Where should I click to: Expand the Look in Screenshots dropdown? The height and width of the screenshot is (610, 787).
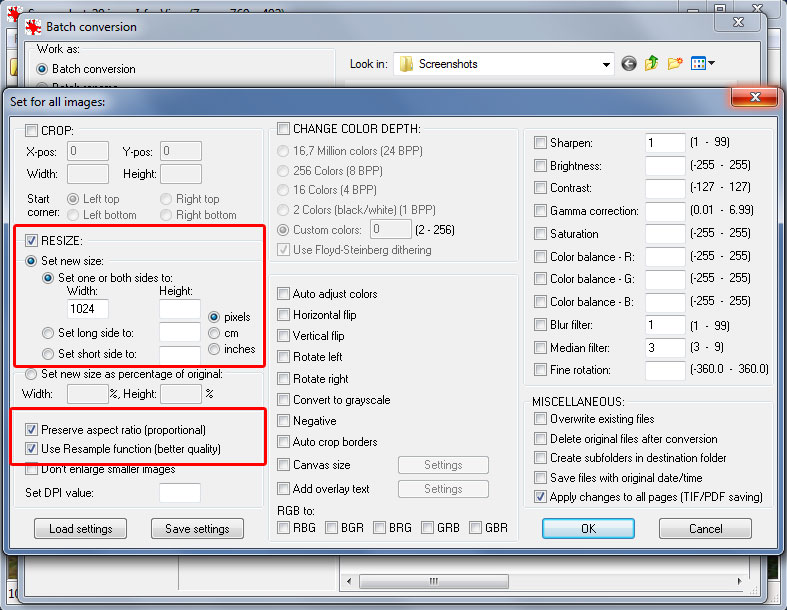tap(606, 64)
